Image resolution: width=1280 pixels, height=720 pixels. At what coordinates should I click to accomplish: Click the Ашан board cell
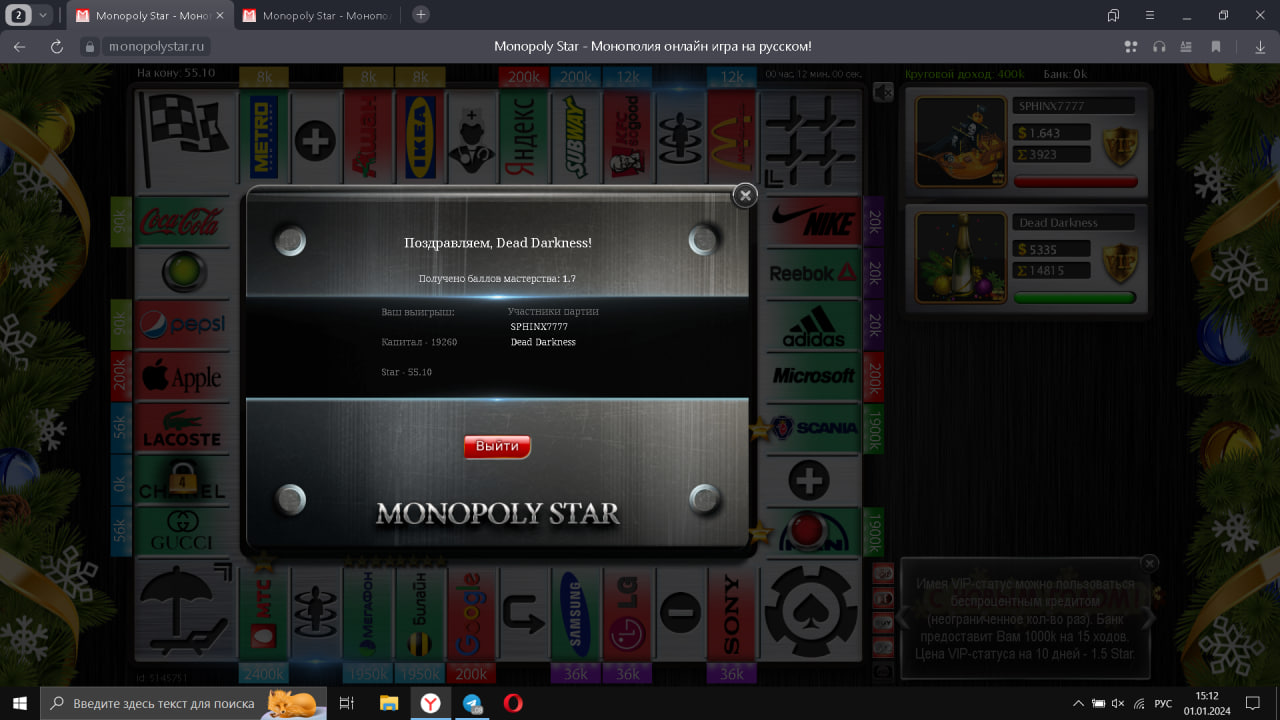(368, 136)
